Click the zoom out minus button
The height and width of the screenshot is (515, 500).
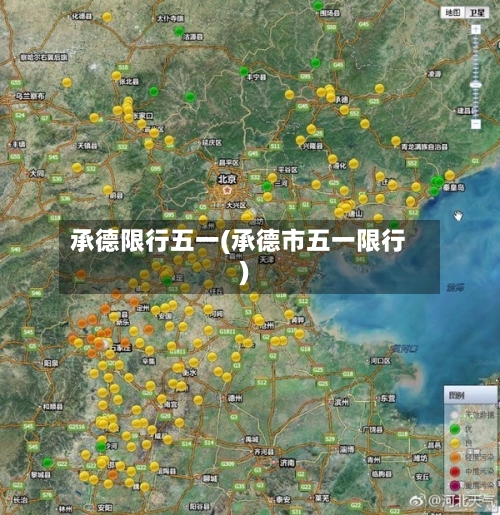point(476,124)
